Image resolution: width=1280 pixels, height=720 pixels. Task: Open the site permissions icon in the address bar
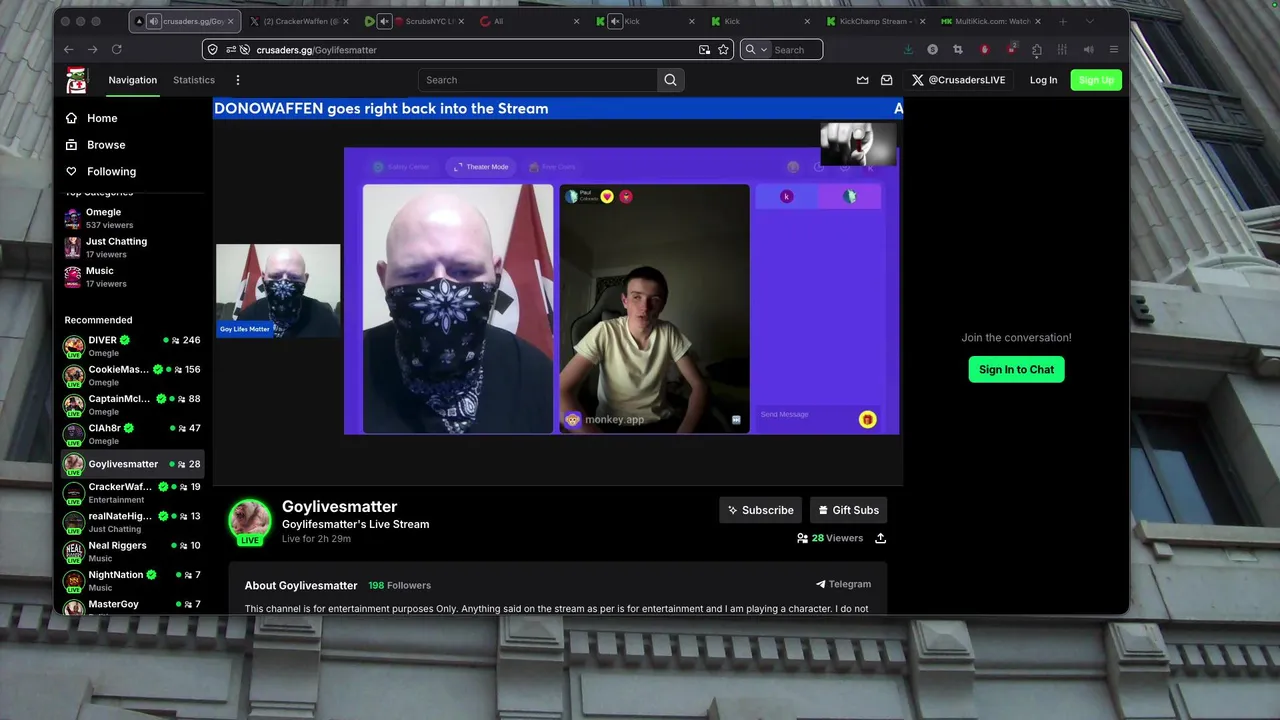(x=231, y=49)
